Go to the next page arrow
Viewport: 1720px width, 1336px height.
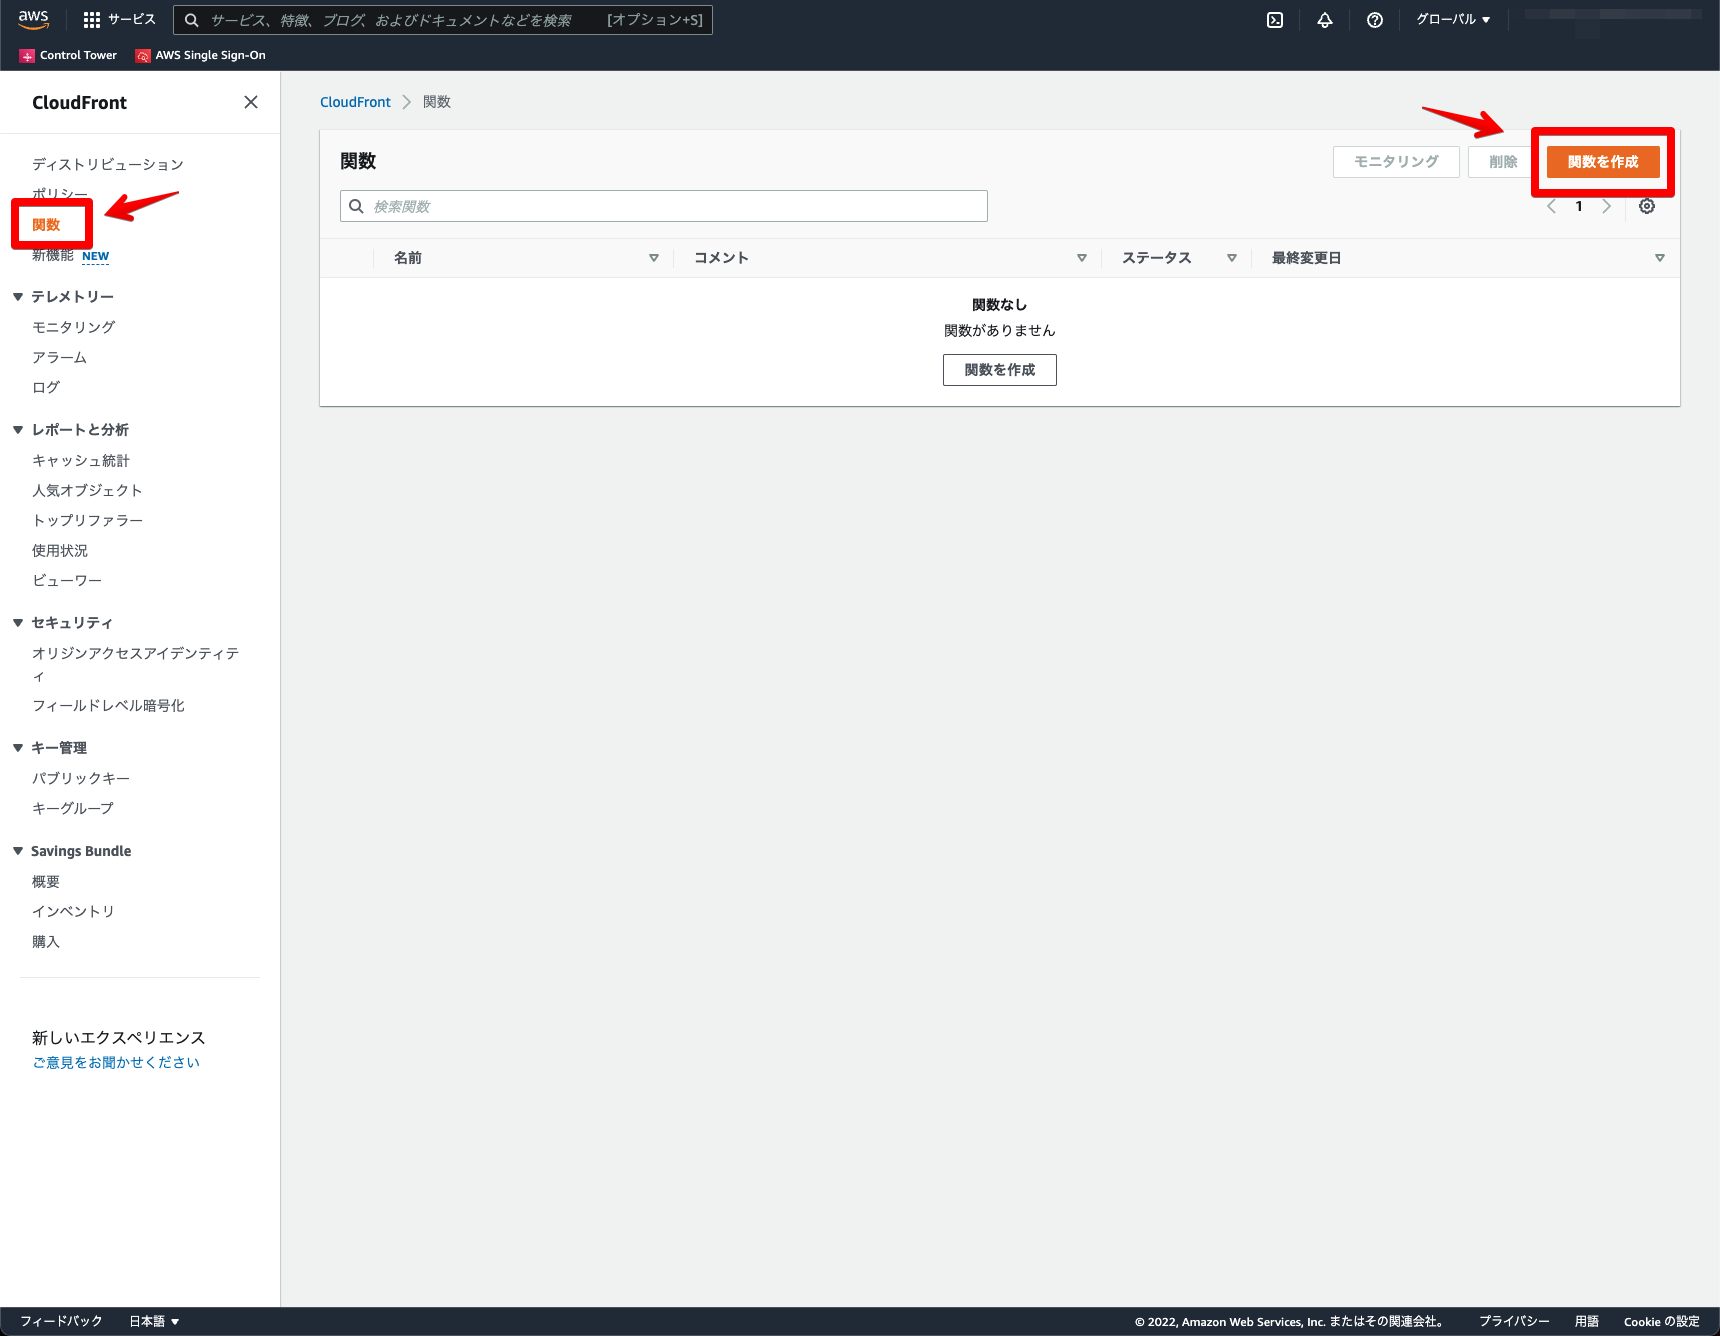pos(1607,206)
